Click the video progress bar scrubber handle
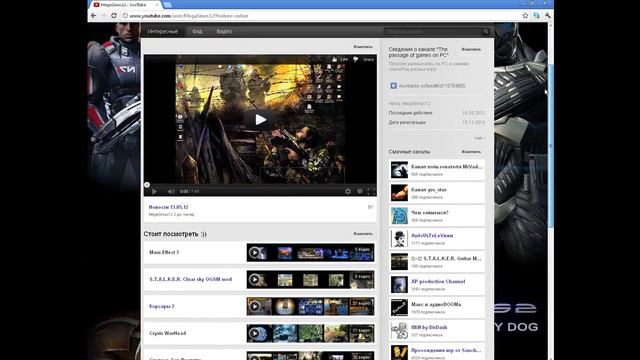This screenshot has height=360, width=640. coord(147,185)
